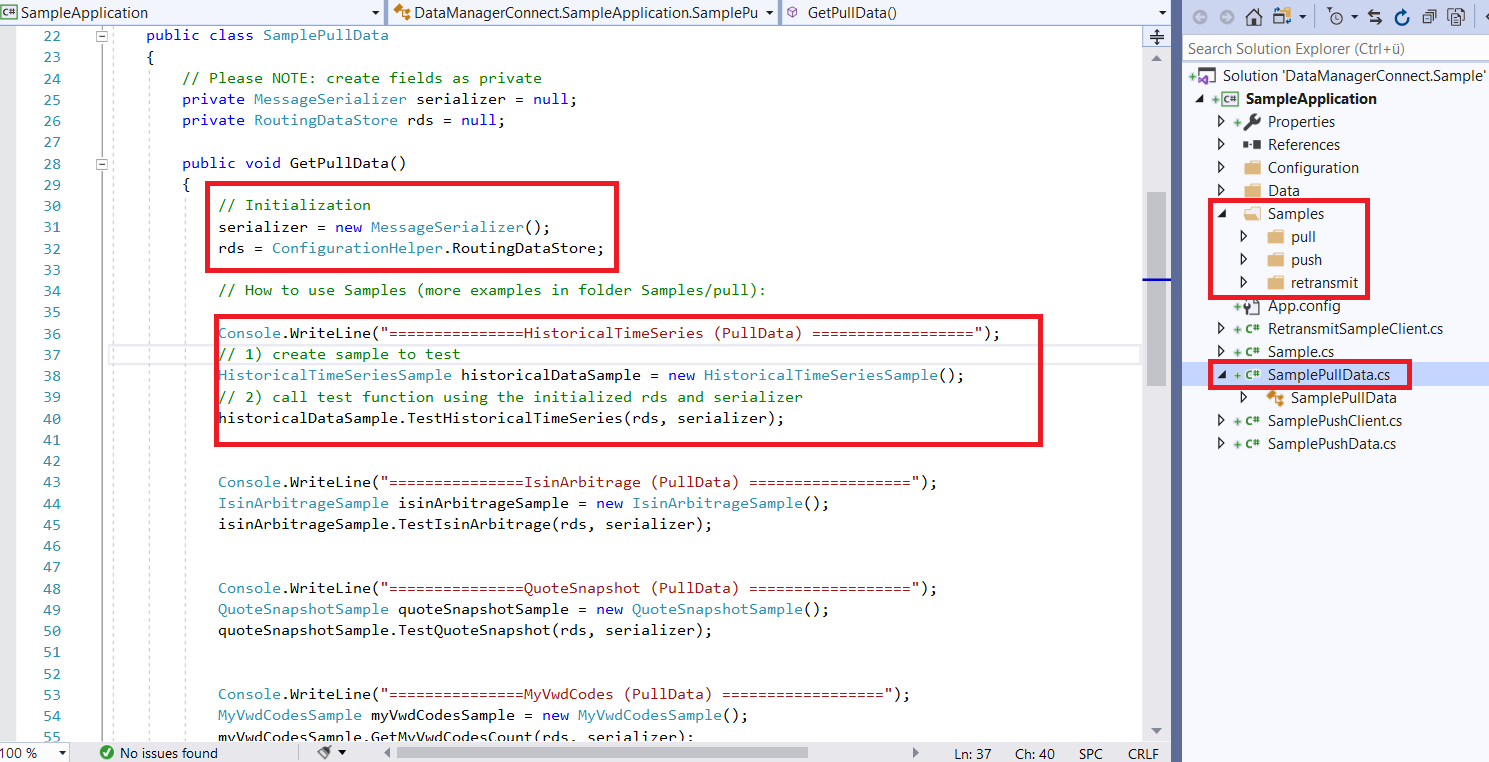Click the code cleanup broom icon
This screenshot has width=1489, height=762.
pyautogui.click(x=324, y=752)
